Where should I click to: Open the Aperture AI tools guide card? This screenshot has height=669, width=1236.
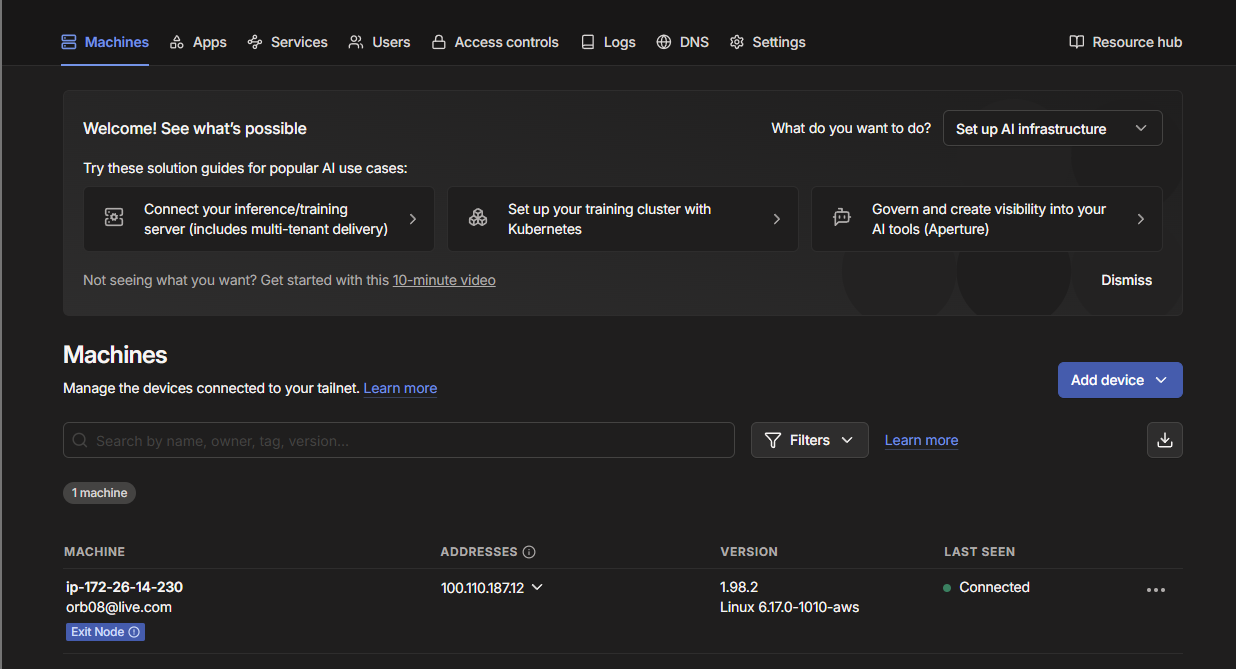pos(987,219)
